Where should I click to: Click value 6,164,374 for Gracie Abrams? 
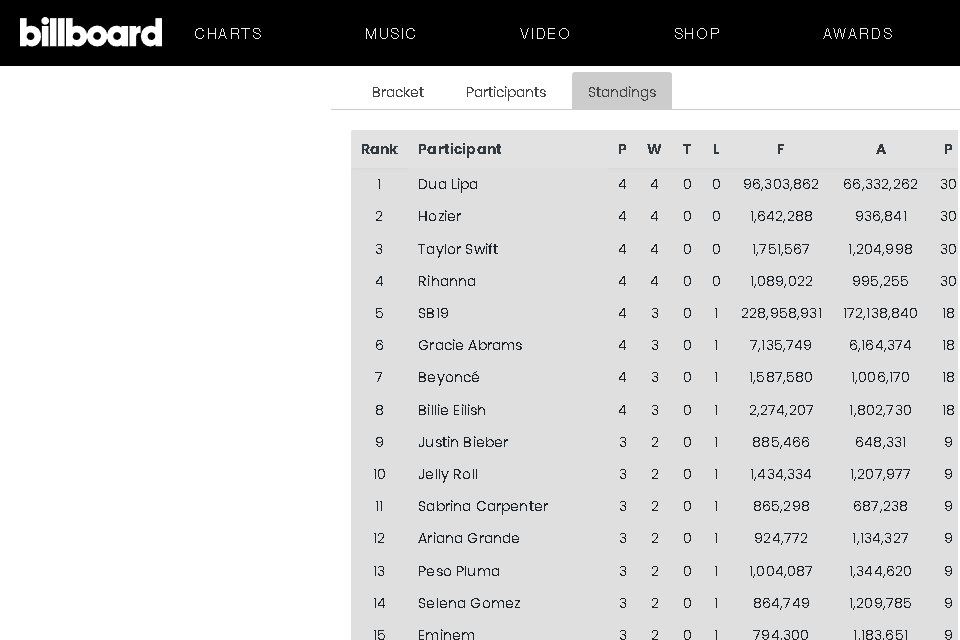[880, 345]
